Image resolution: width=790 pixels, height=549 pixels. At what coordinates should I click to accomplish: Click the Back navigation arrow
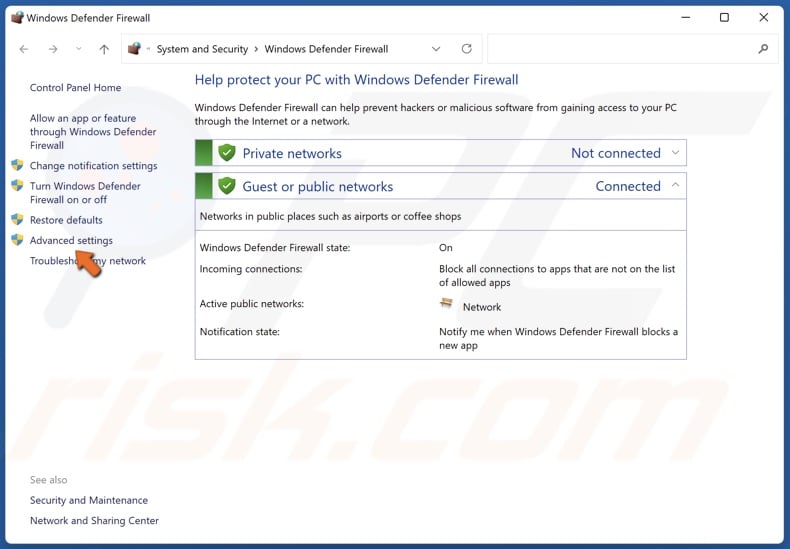pos(24,49)
